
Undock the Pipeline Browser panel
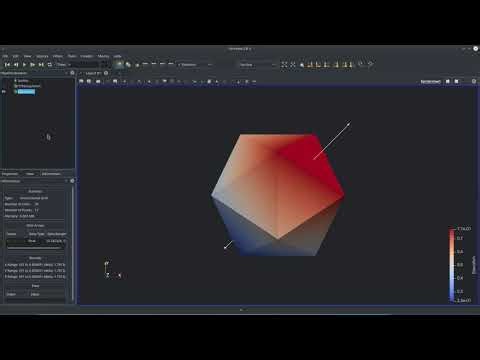coord(66,73)
